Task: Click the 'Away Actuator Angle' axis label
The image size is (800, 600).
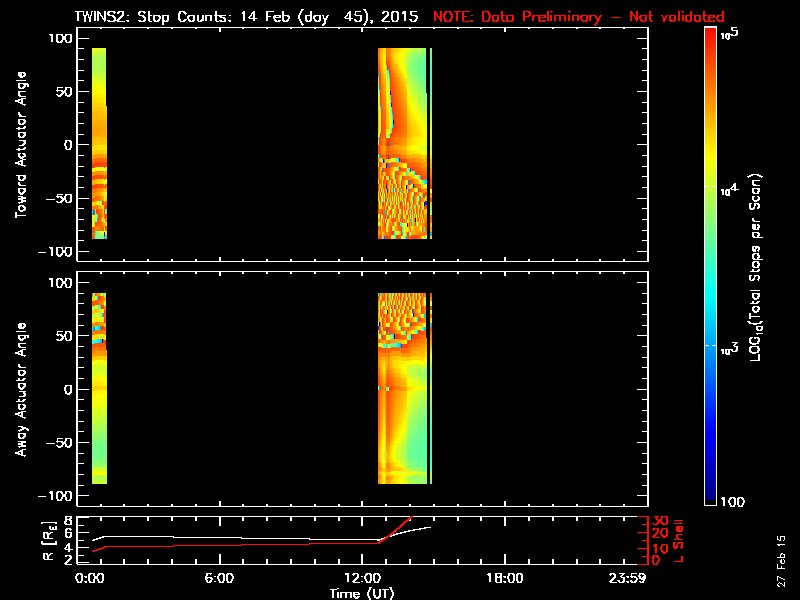Action: [x=20, y=390]
